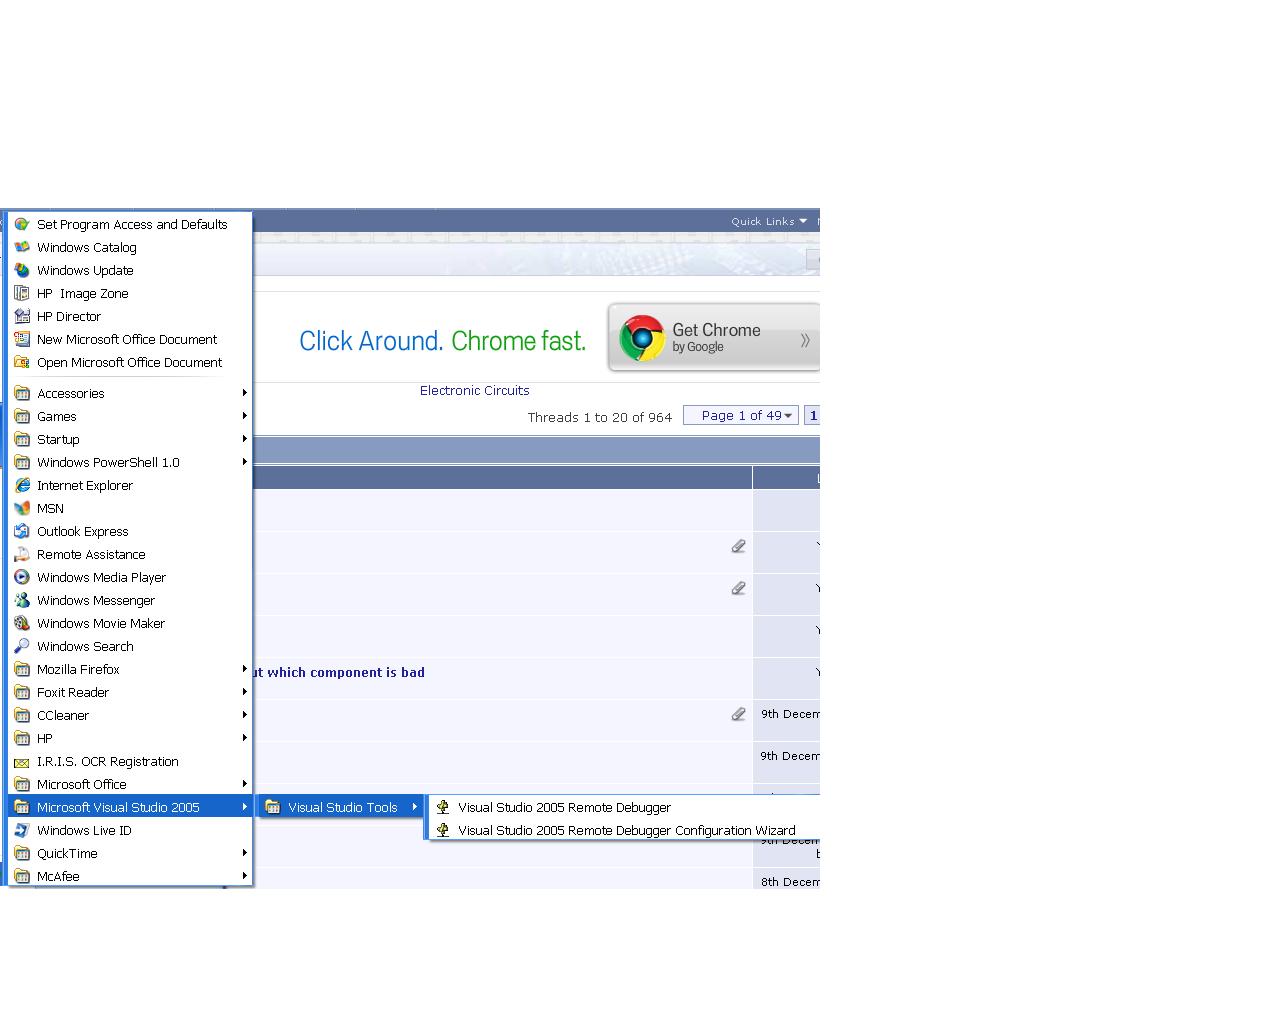
Task: Expand the Microsoft Office submenu arrow
Action: (244, 784)
